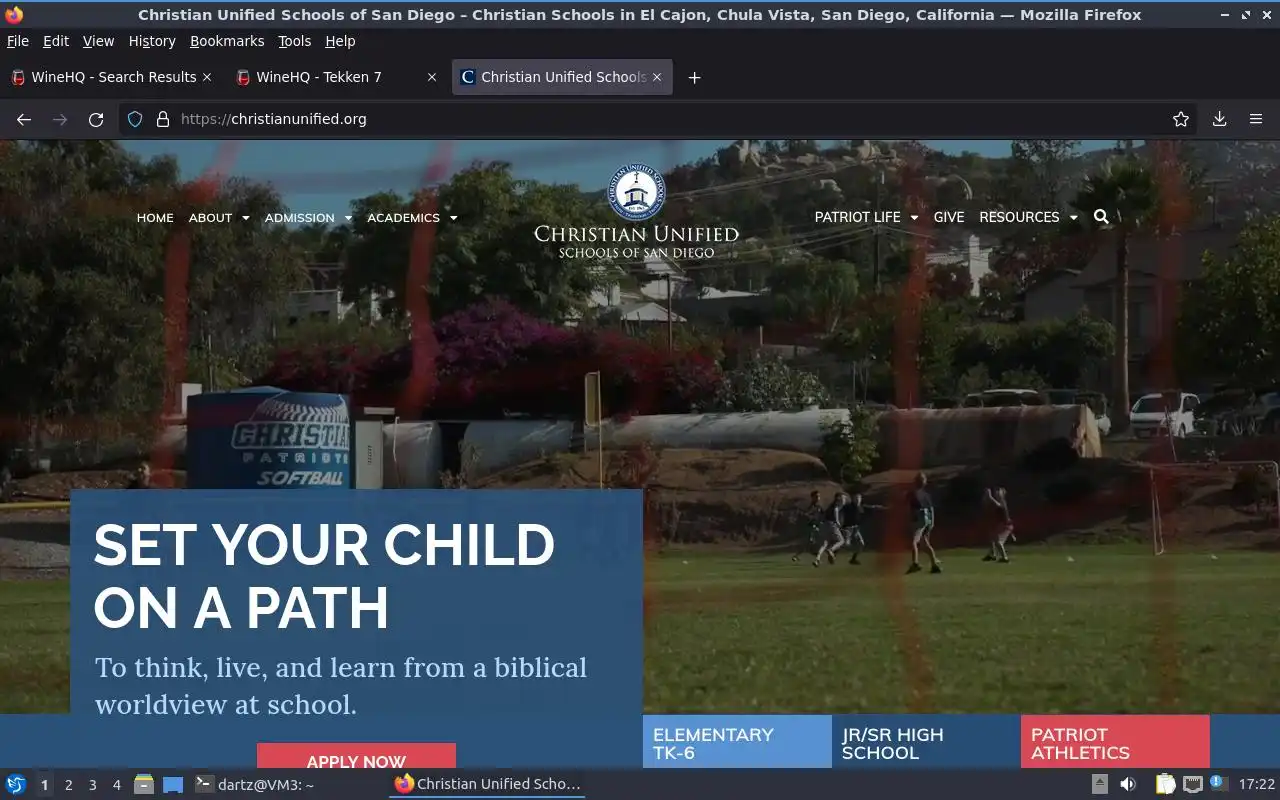Image resolution: width=1280 pixels, height=800 pixels.
Task: Open the Help menu
Action: click(x=340, y=41)
